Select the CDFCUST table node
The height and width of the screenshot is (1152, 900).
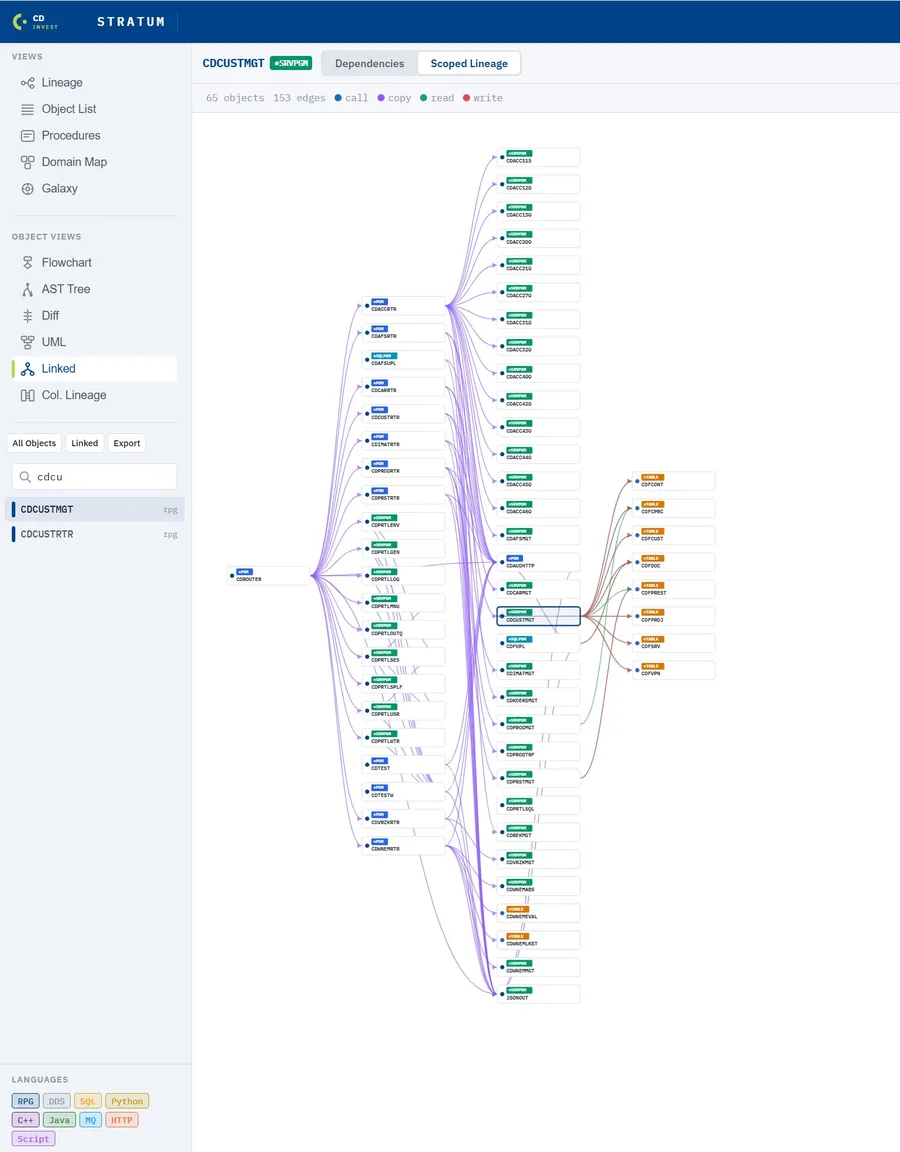[x=674, y=536]
